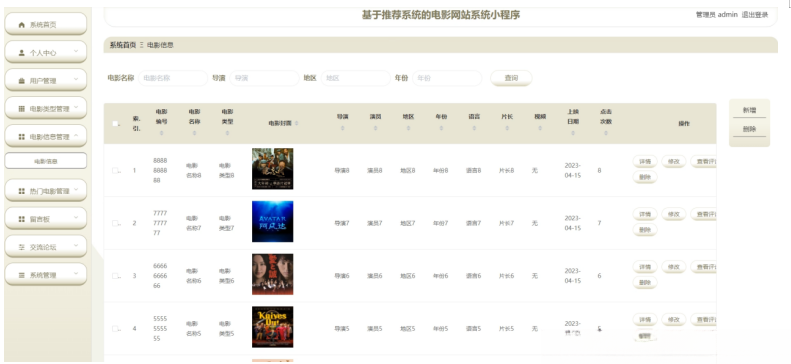Sort table by 语言 column arrows
Viewport: 791px width, 364px height.
[474, 129]
